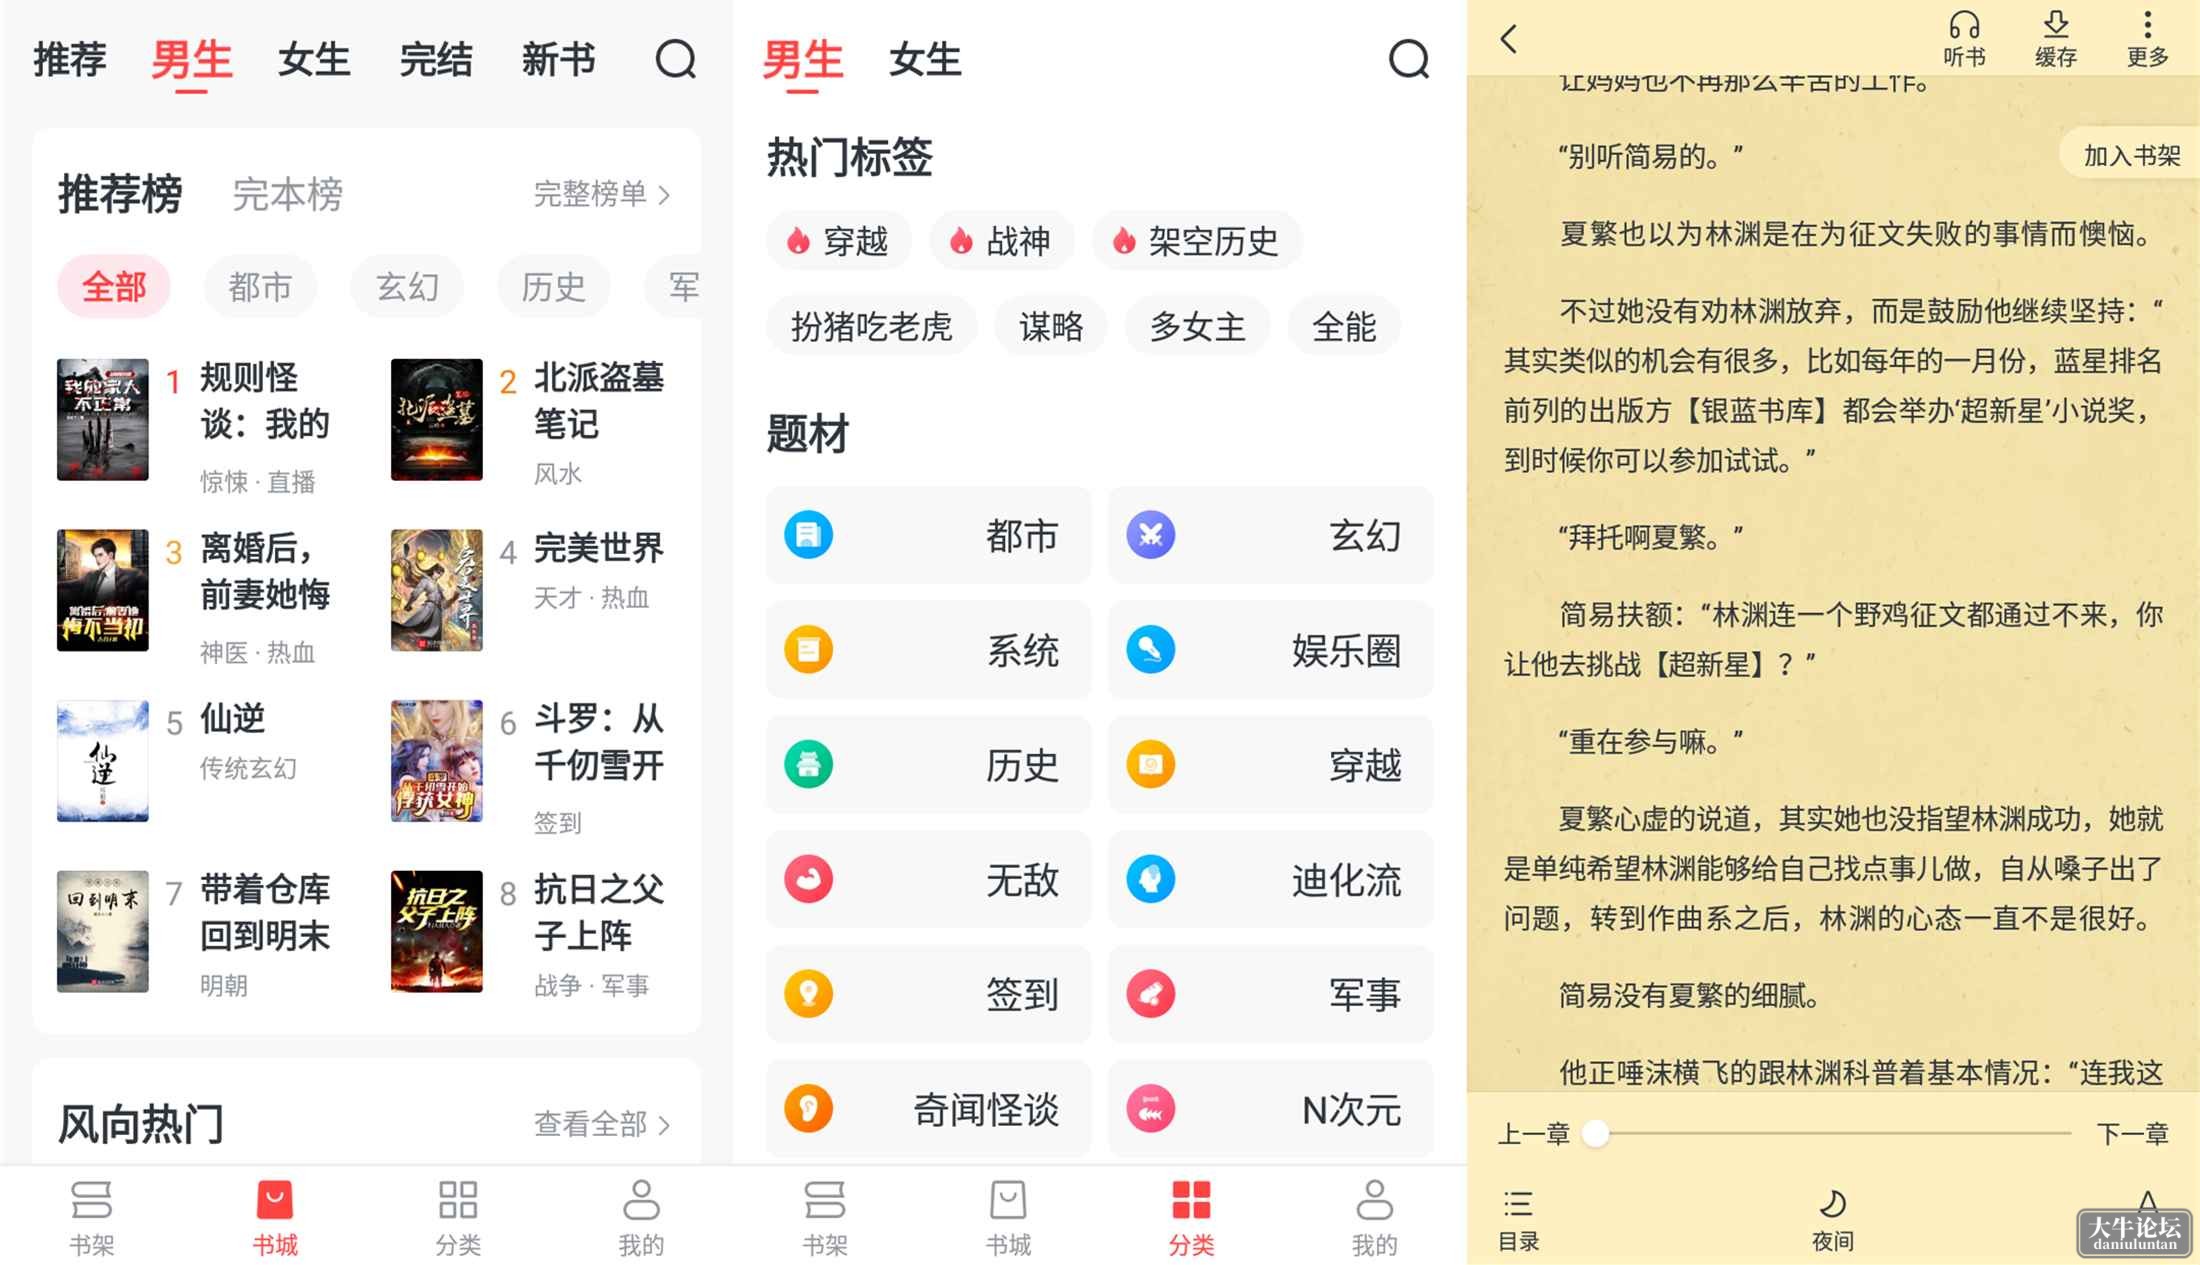Tap the 加入书架 button

[2131, 156]
